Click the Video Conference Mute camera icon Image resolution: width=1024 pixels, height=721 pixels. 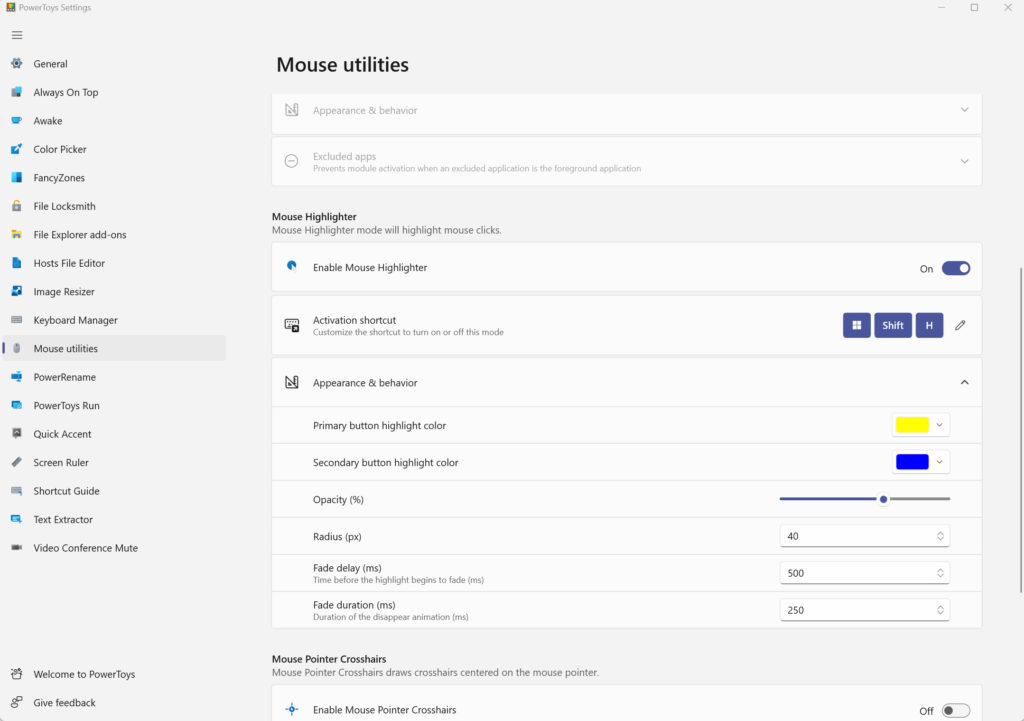tap(16, 548)
